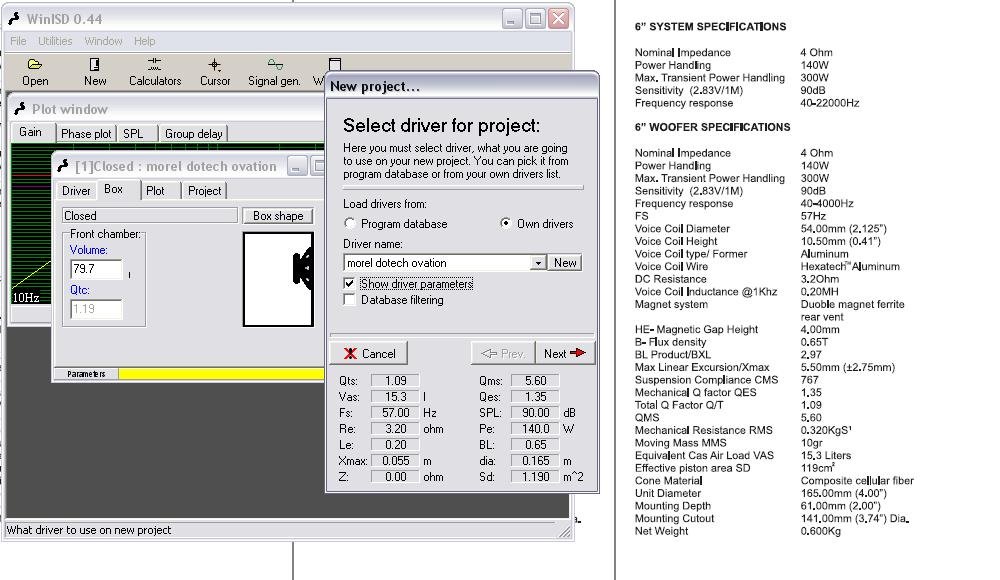Click the Qts value 1.09 field

pyautogui.click(x=395, y=380)
